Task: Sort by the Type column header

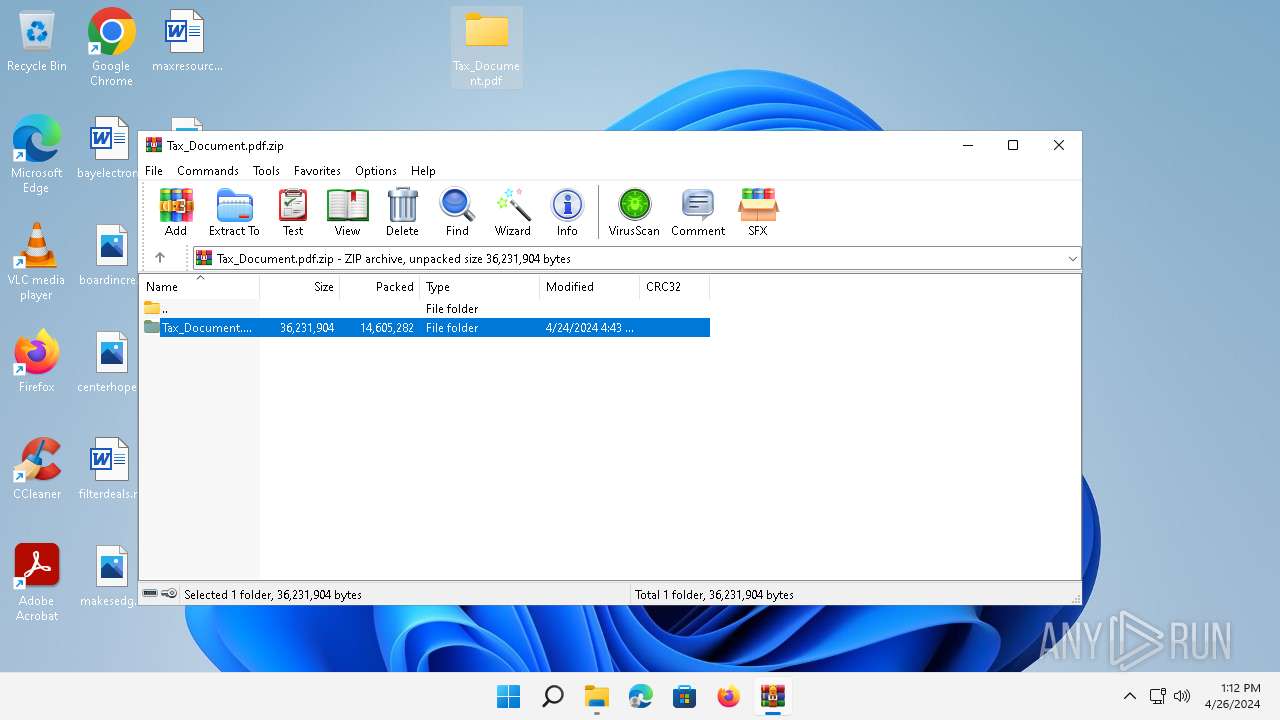Action: point(480,287)
